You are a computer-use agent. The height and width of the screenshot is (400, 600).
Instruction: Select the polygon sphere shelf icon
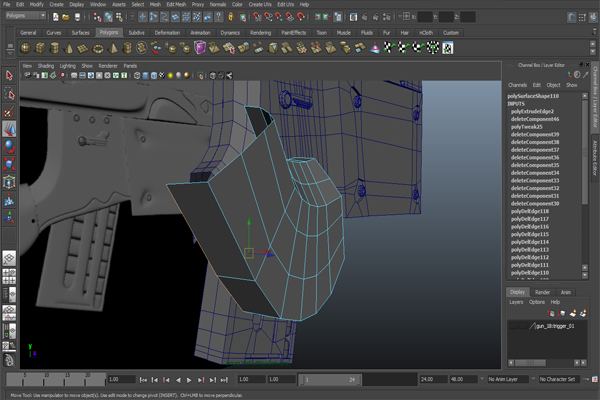26,48
